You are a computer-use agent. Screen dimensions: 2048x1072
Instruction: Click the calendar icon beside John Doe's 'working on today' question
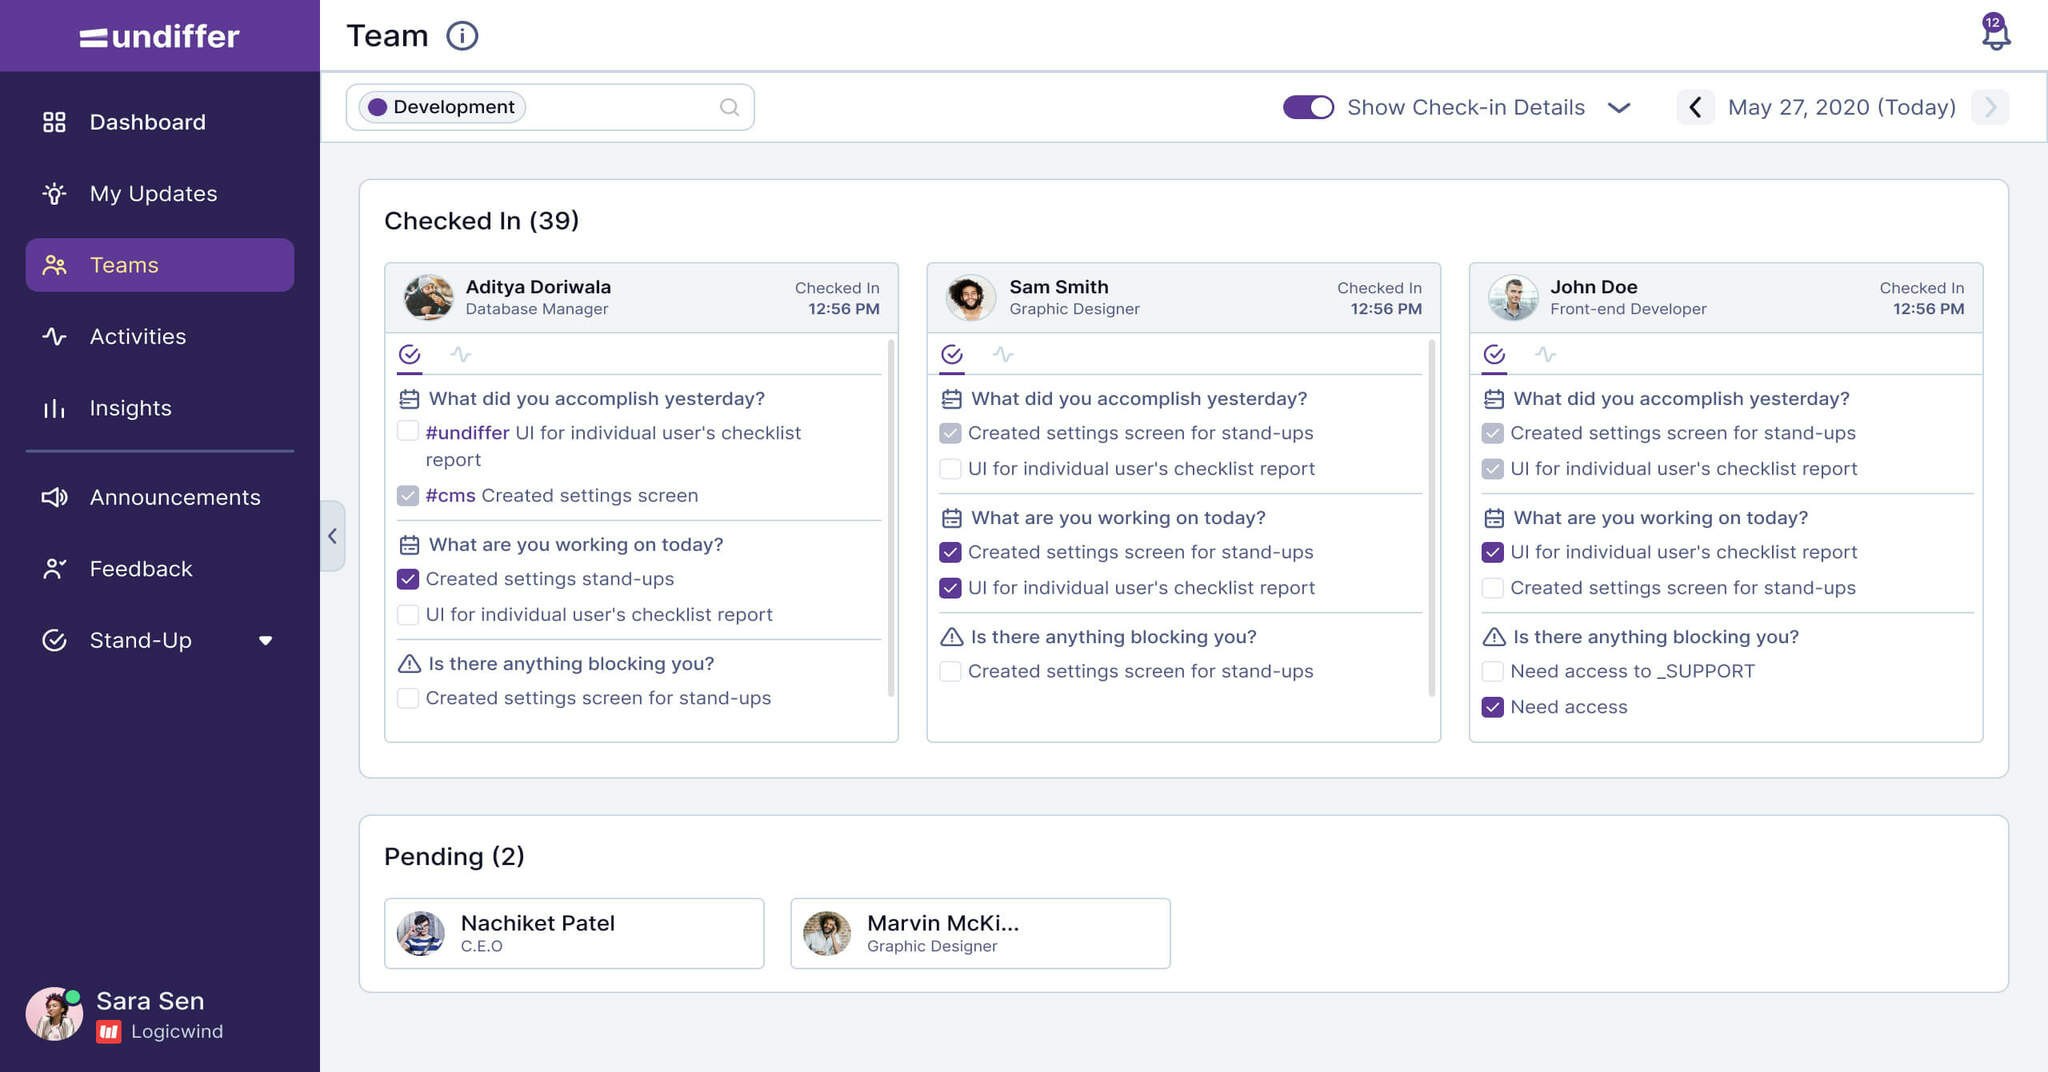click(1494, 518)
